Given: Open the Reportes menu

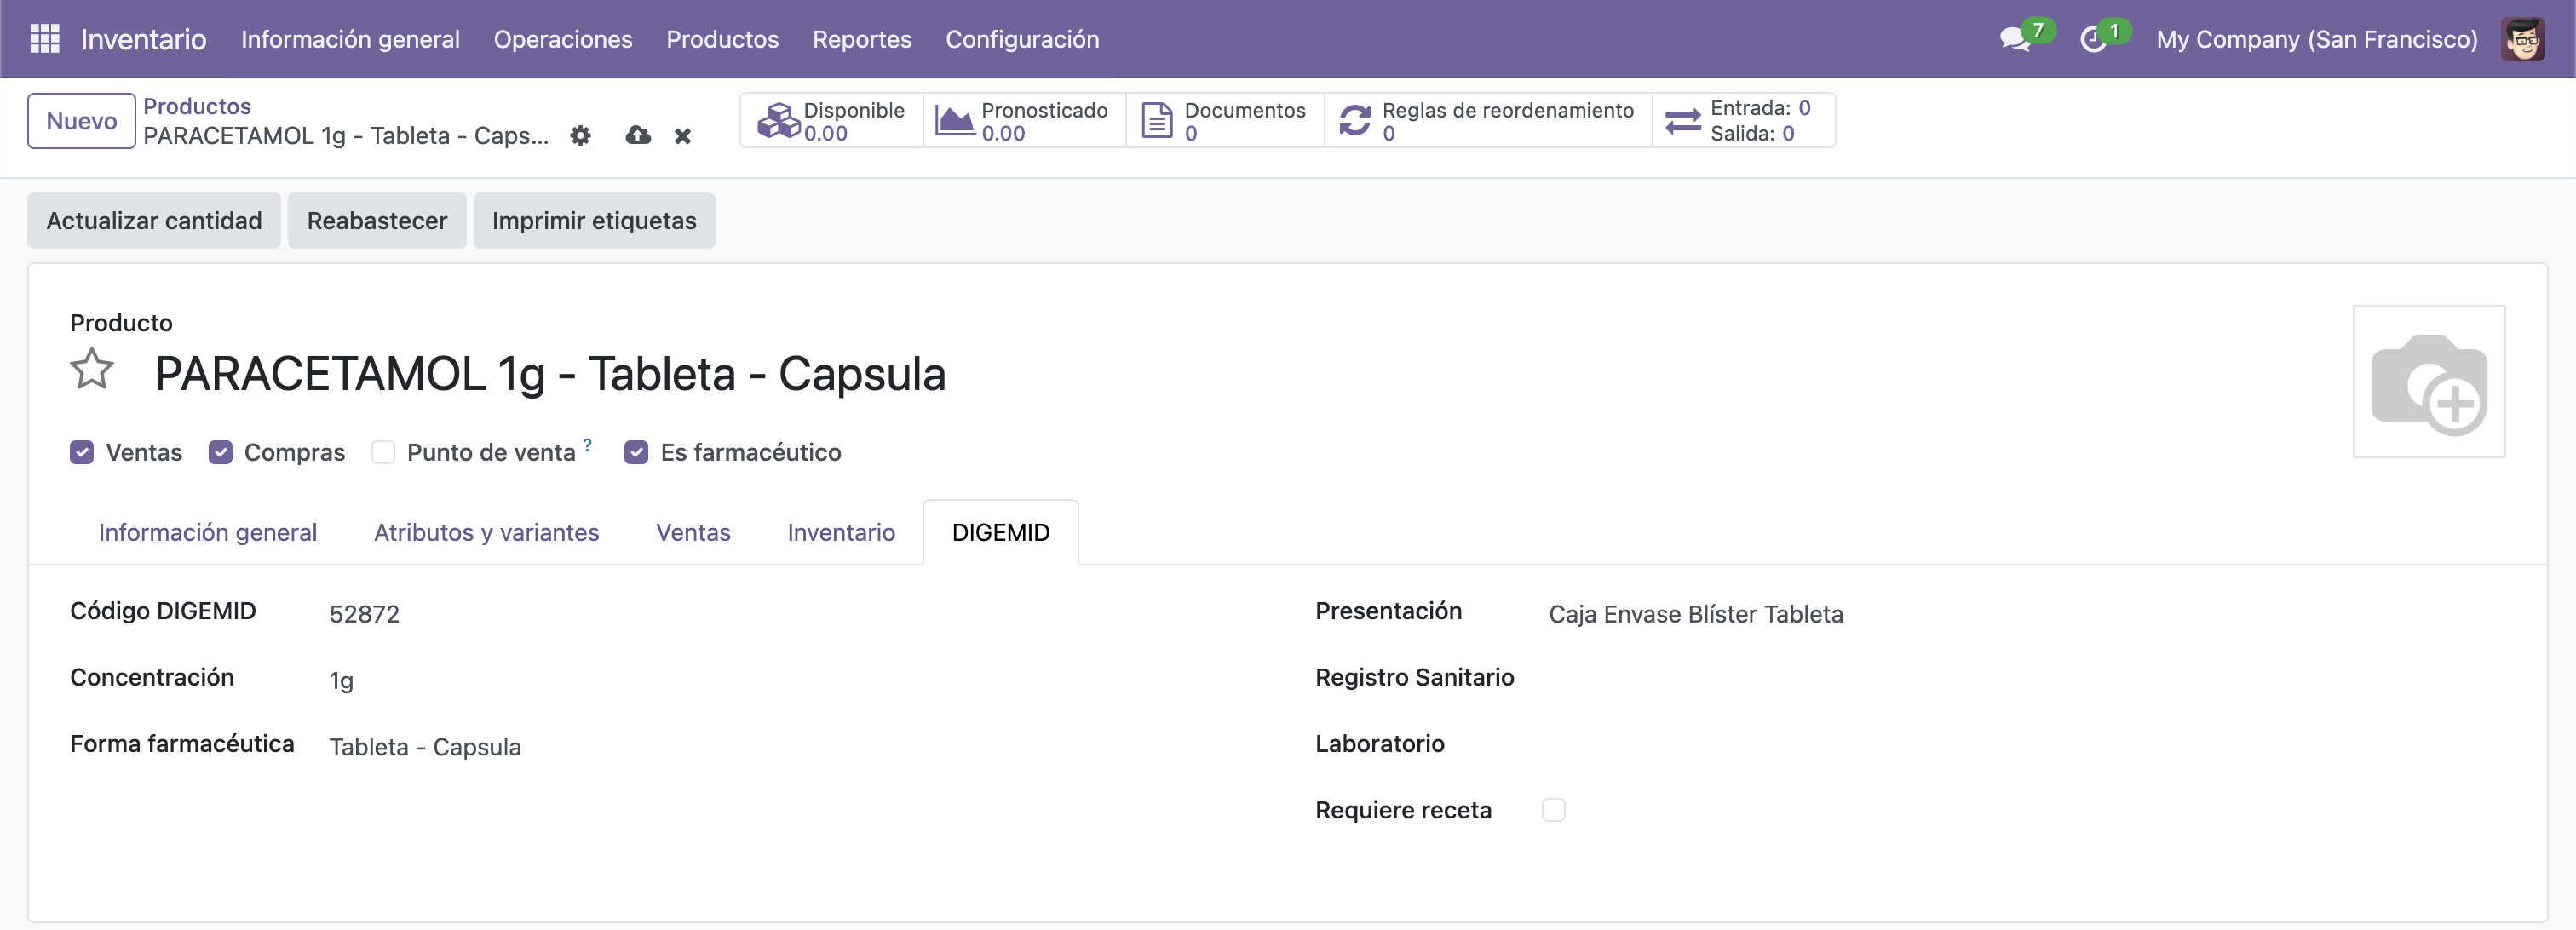Looking at the screenshot, I should point(862,39).
